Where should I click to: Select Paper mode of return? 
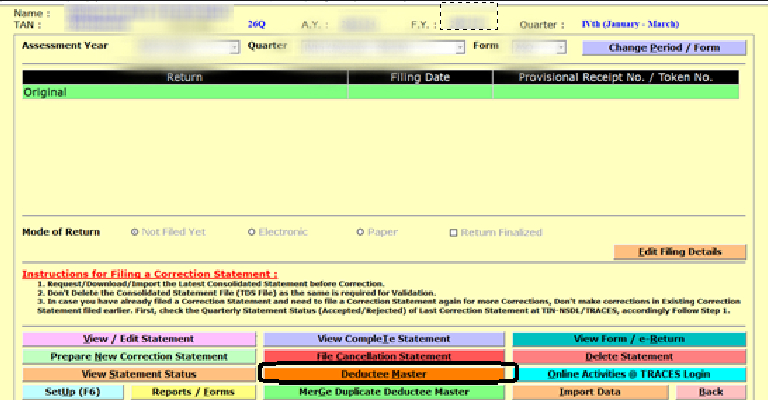(359, 232)
